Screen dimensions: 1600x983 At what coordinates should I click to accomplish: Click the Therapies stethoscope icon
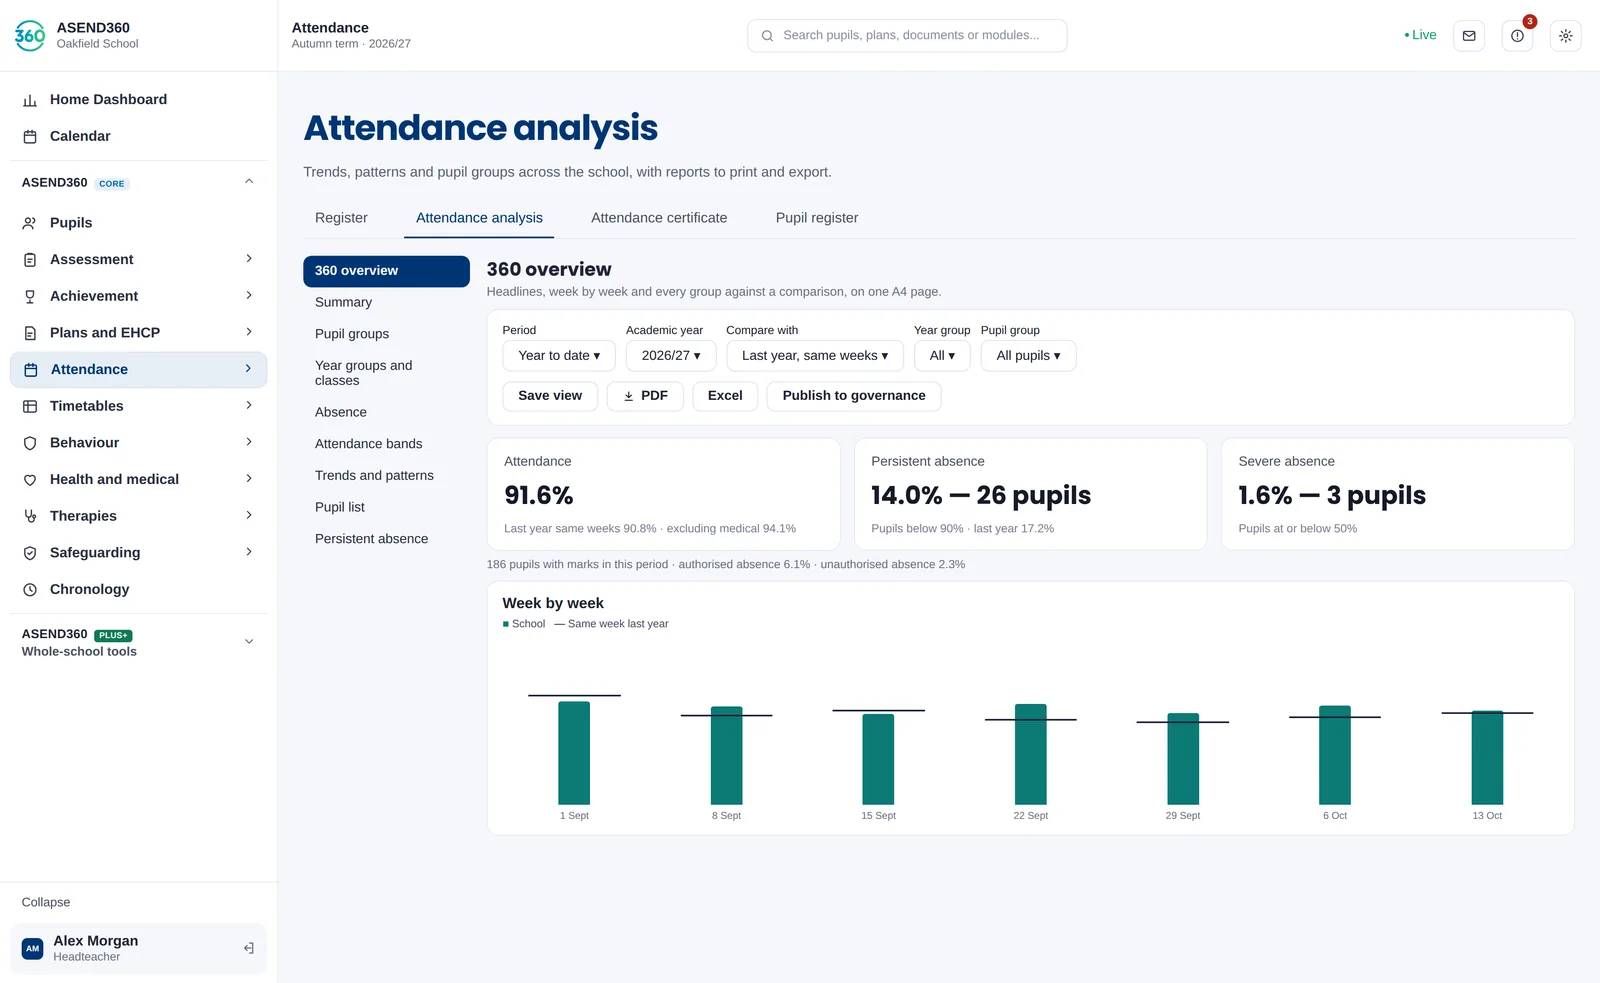point(30,516)
